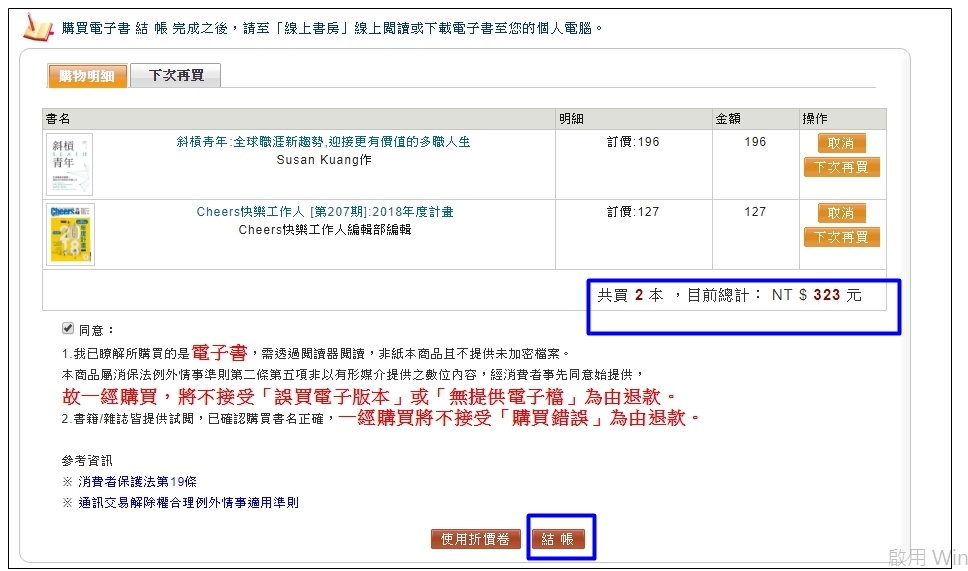968x571 pixels.
Task: Open the Cheers快樂工作人 第207期 title link
Action: 324,212
